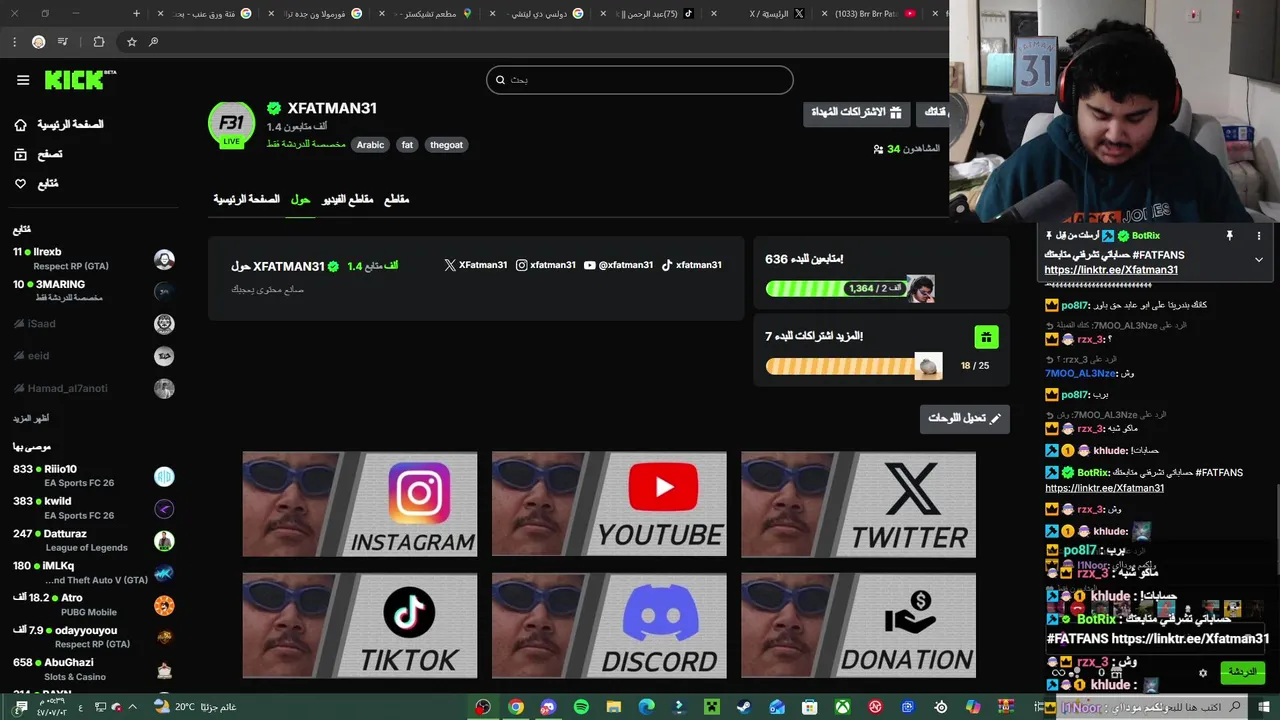This screenshot has width=1280, height=720.
Task: Focus the Kick search field
Action: [640, 80]
